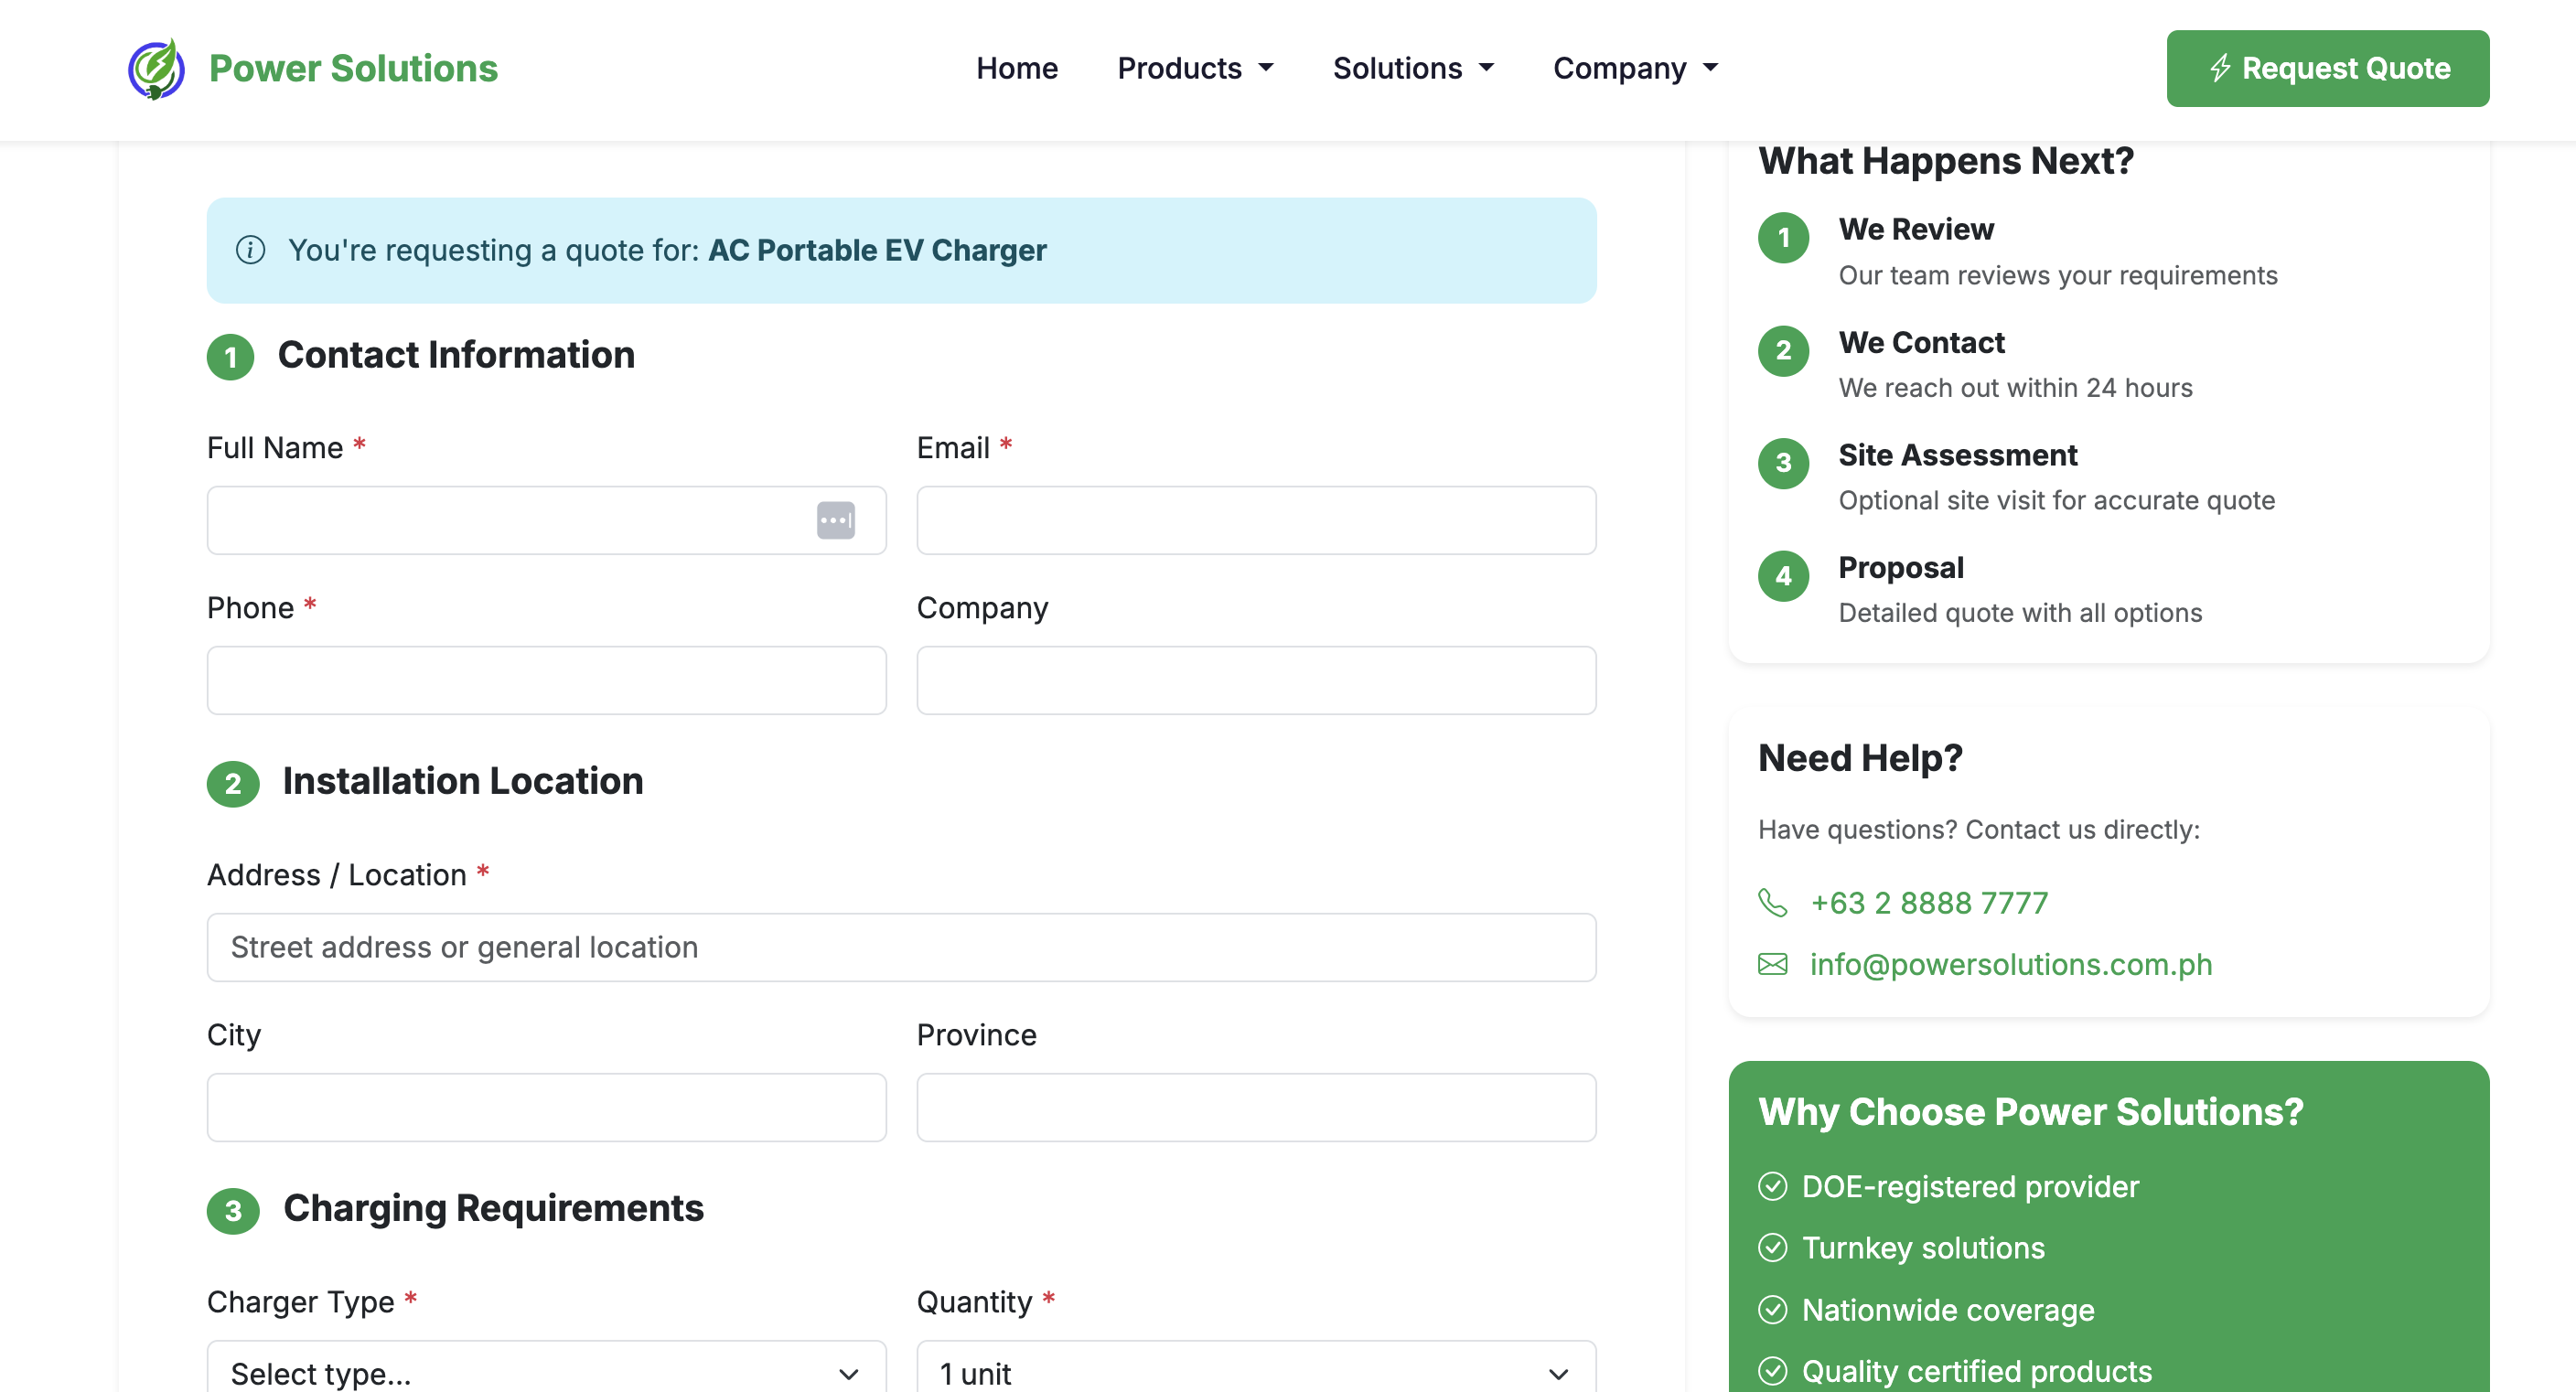Open the info@powersolutions.com.ph email link
This screenshot has height=1392, width=2576.
point(2010,965)
